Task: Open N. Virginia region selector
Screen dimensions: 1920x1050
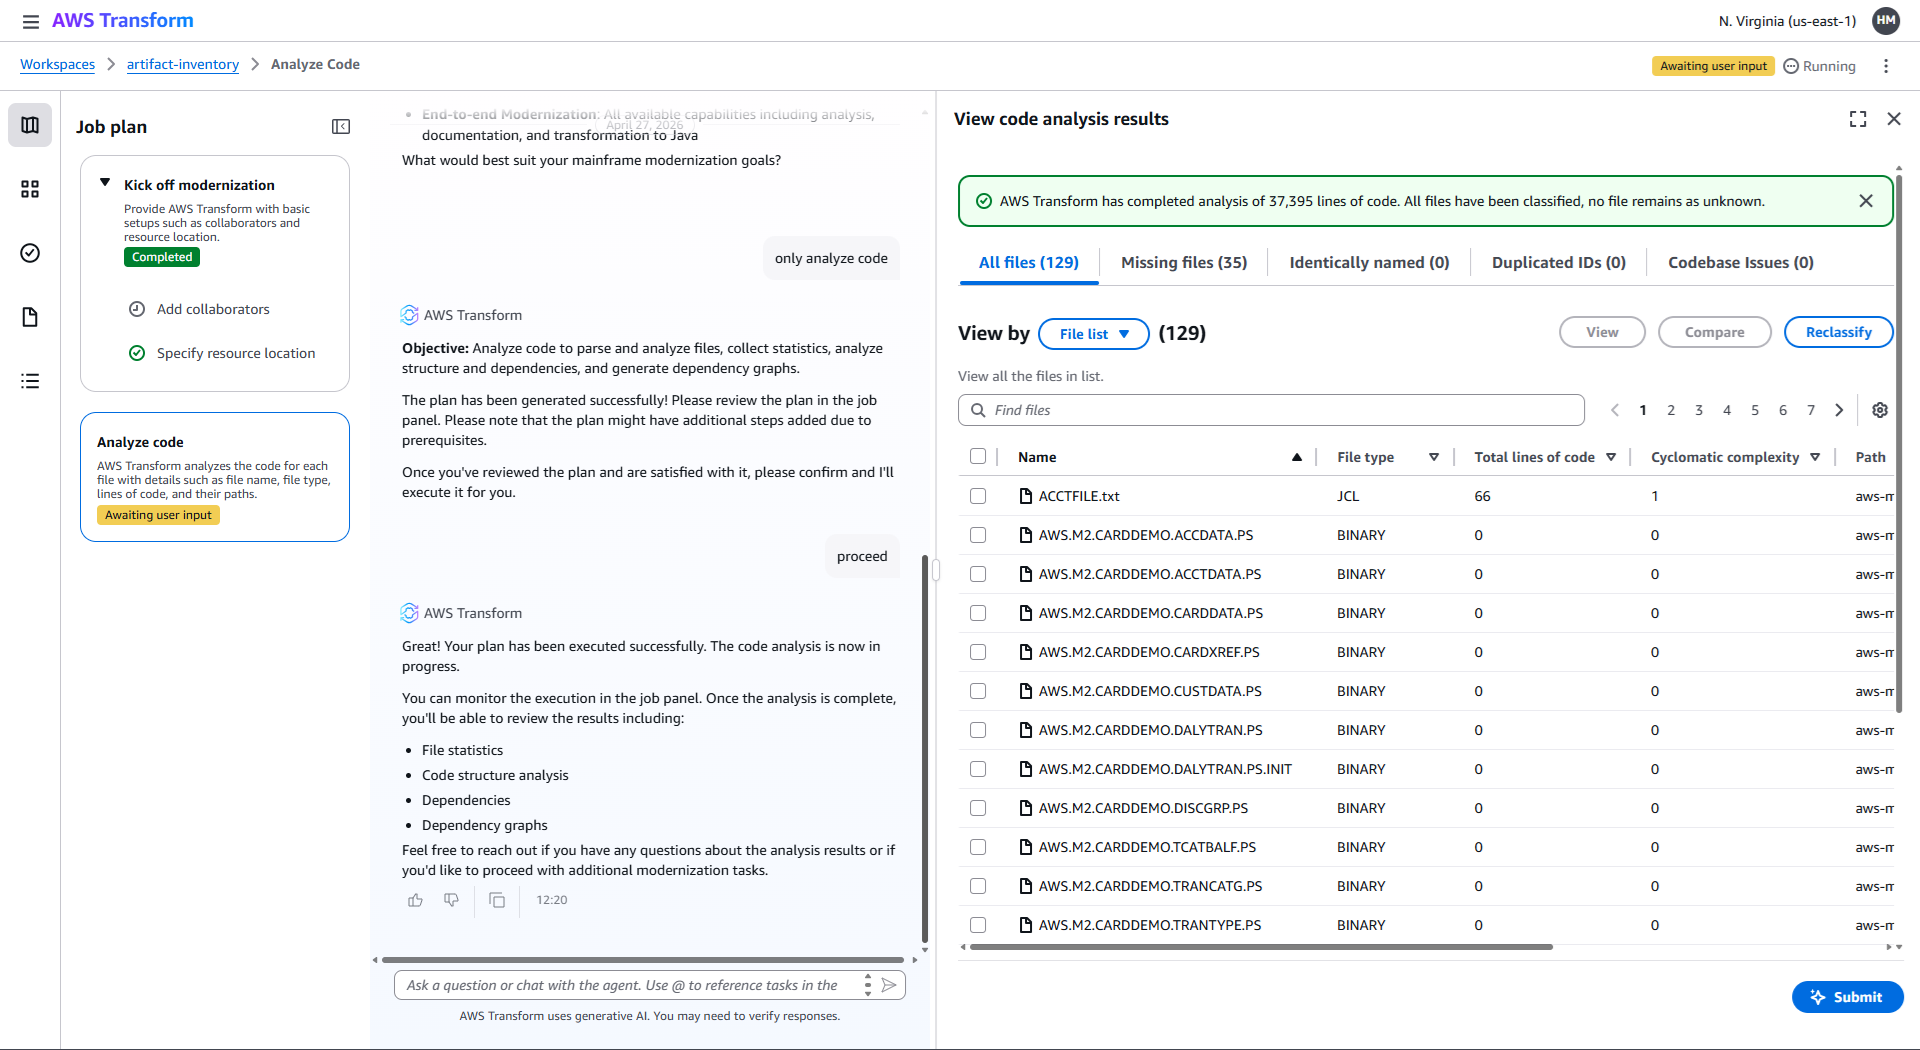Action: pyautogui.click(x=1787, y=21)
